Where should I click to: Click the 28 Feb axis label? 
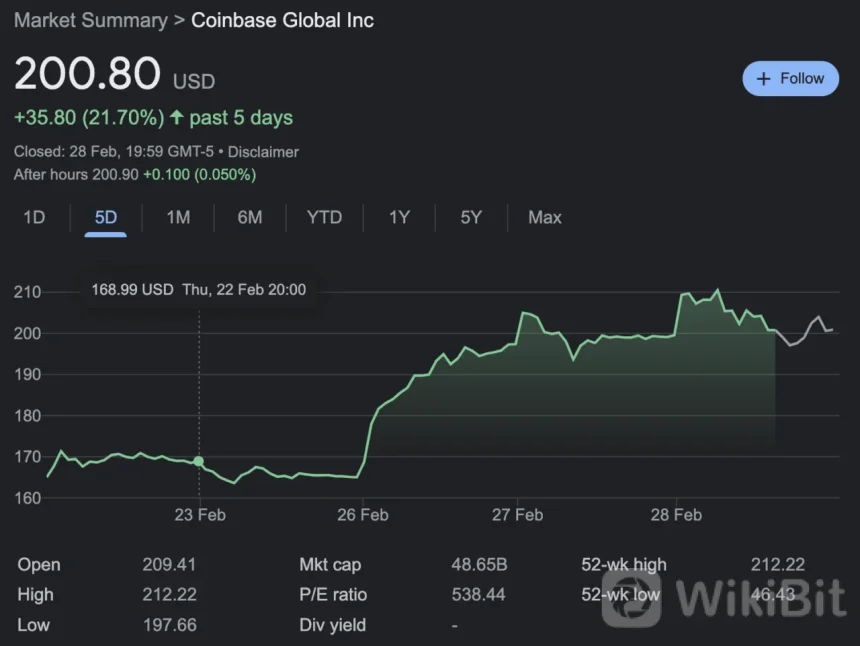(675, 515)
